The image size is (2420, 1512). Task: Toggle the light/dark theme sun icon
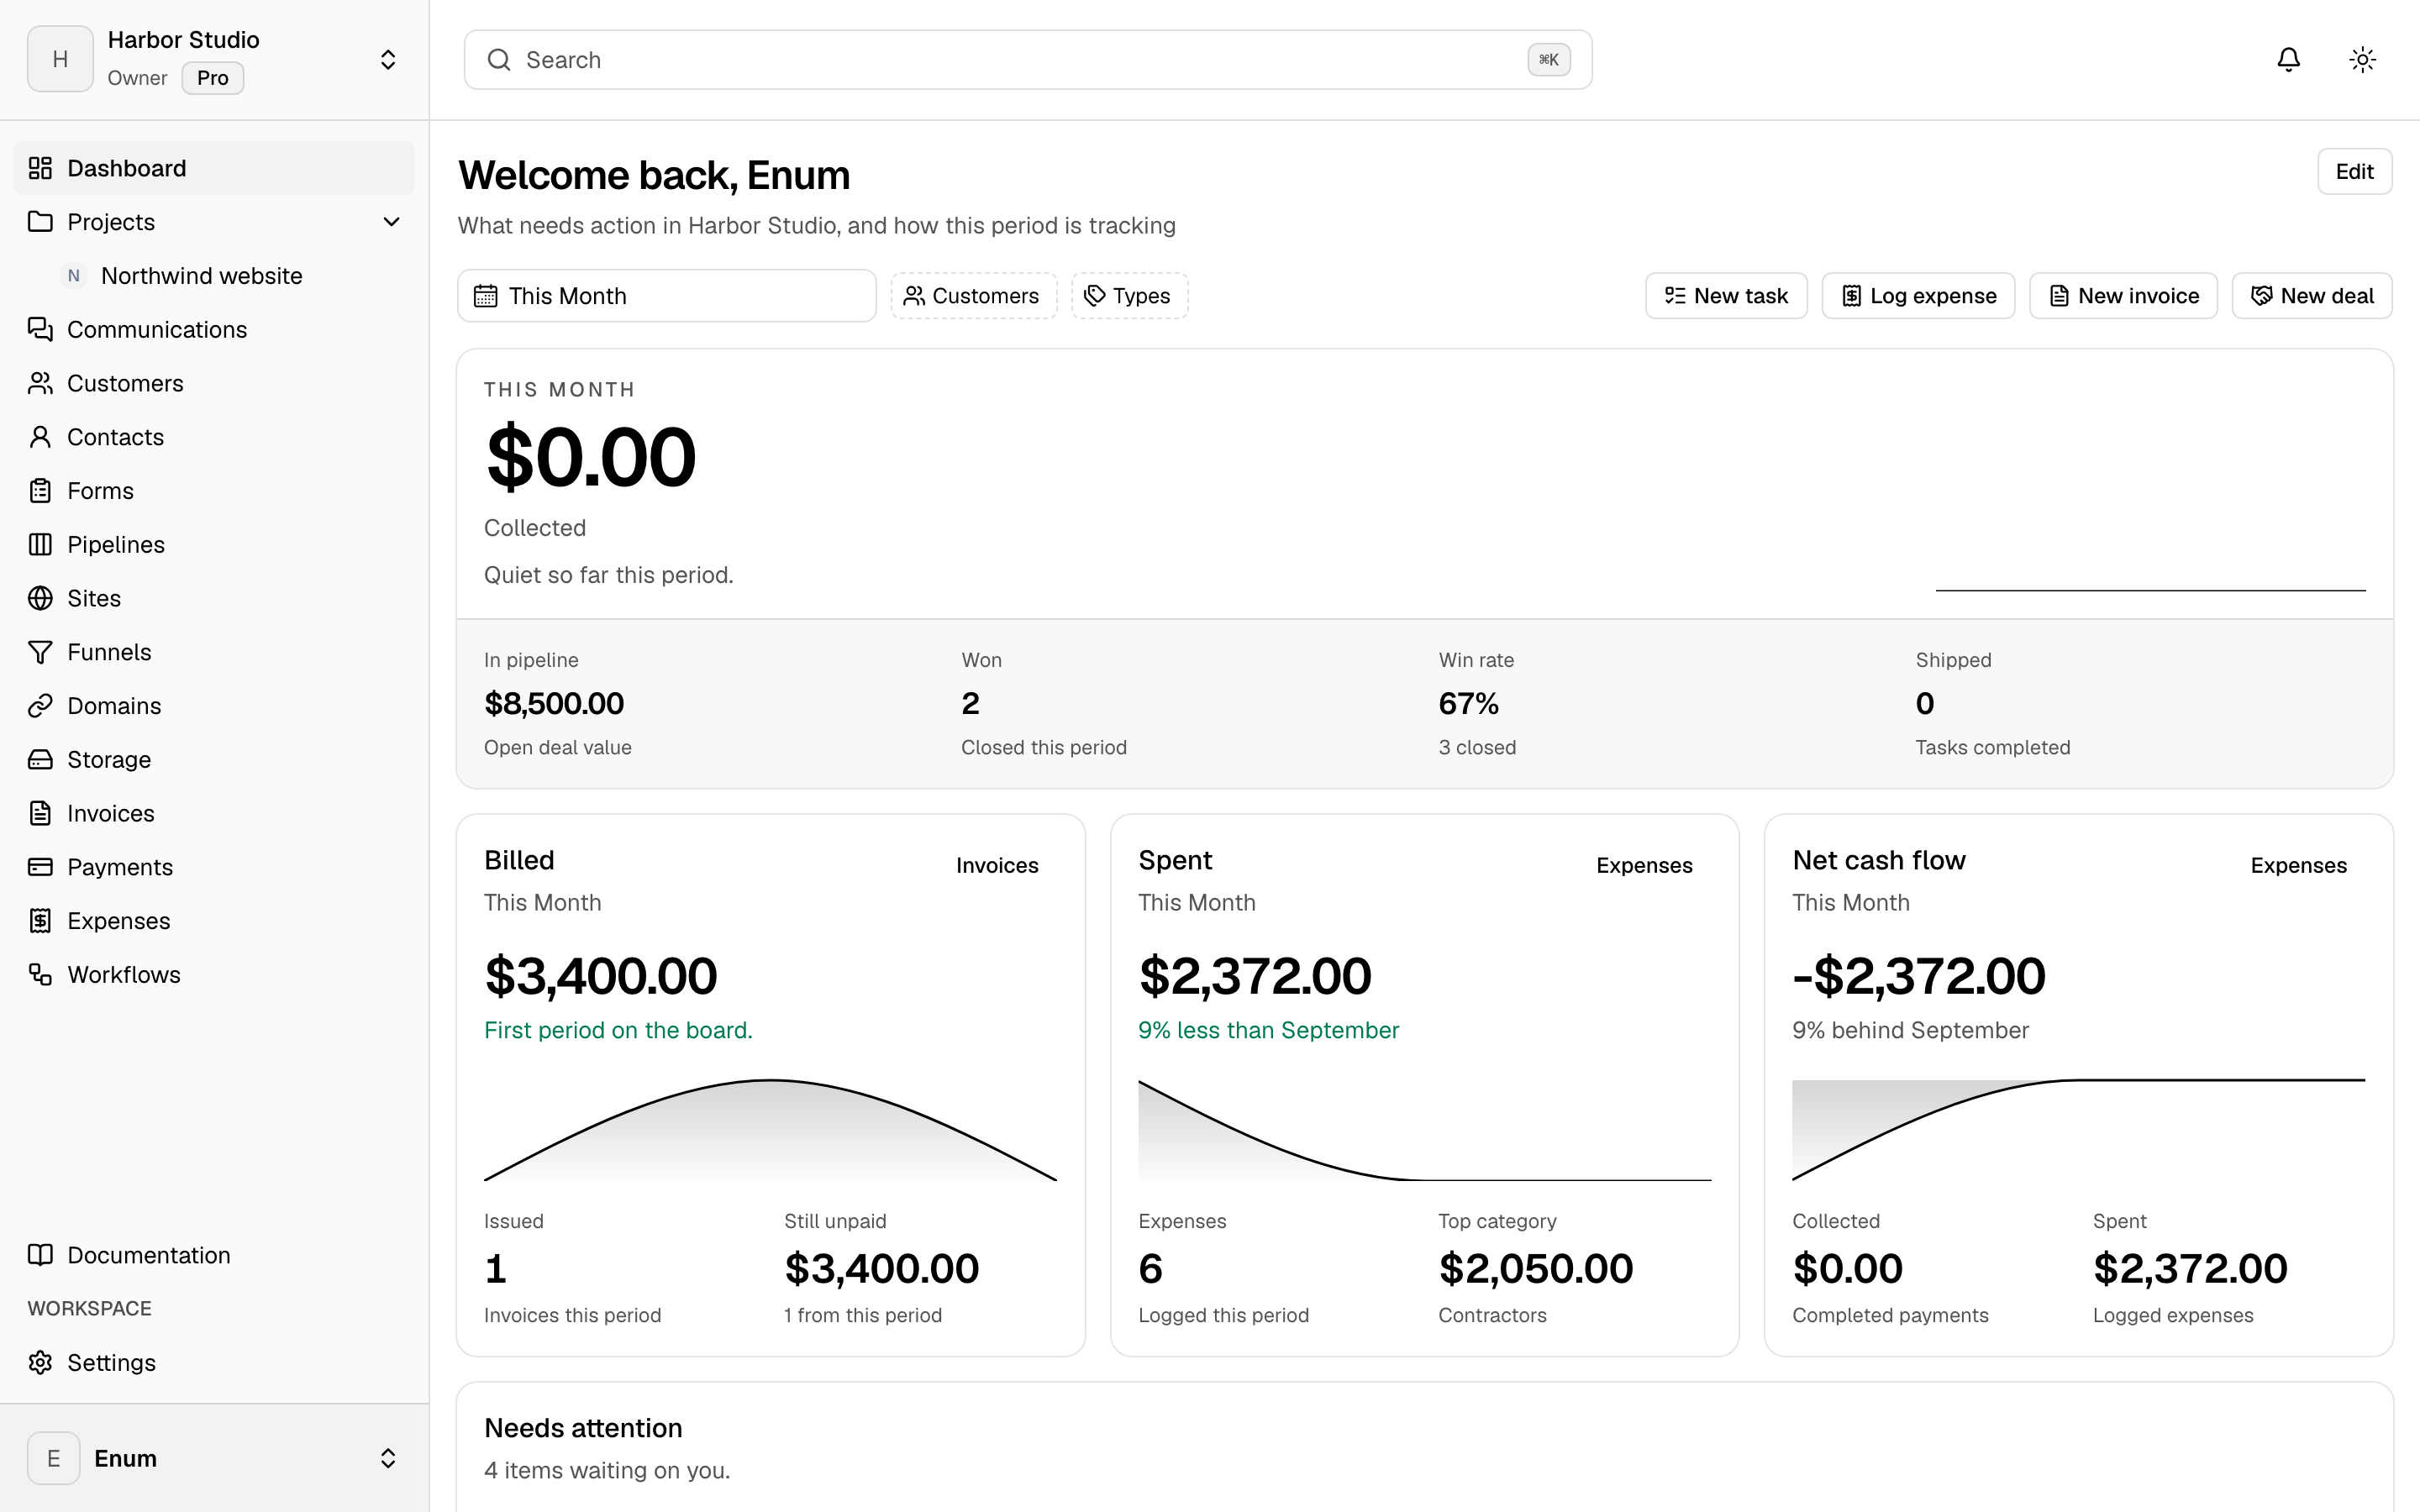pyautogui.click(x=2362, y=60)
